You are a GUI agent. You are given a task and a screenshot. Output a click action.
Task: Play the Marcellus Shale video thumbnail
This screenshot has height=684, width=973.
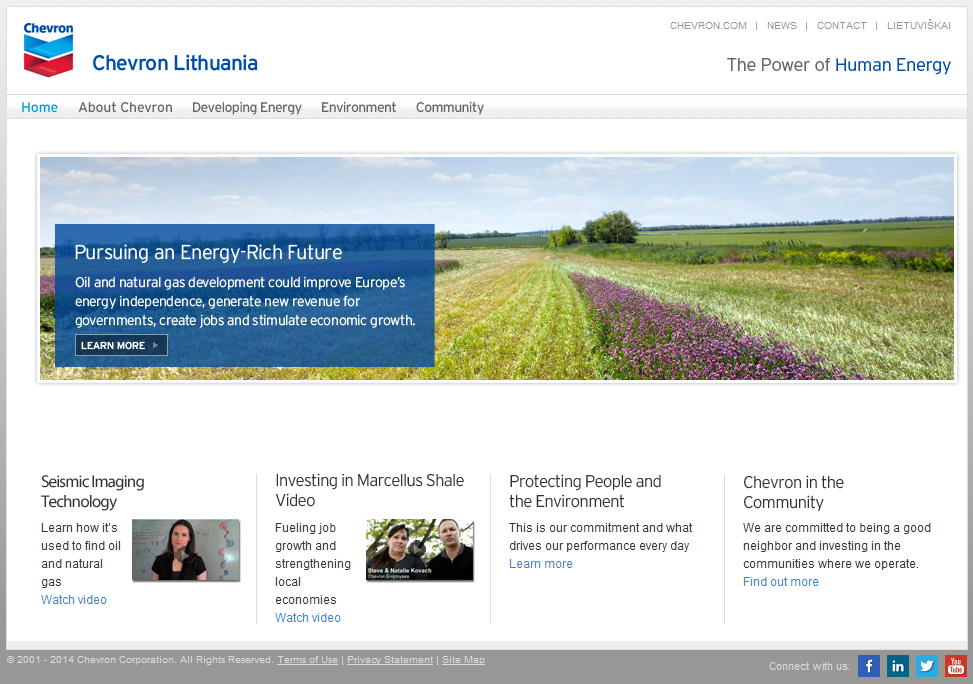tap(419, 550)
